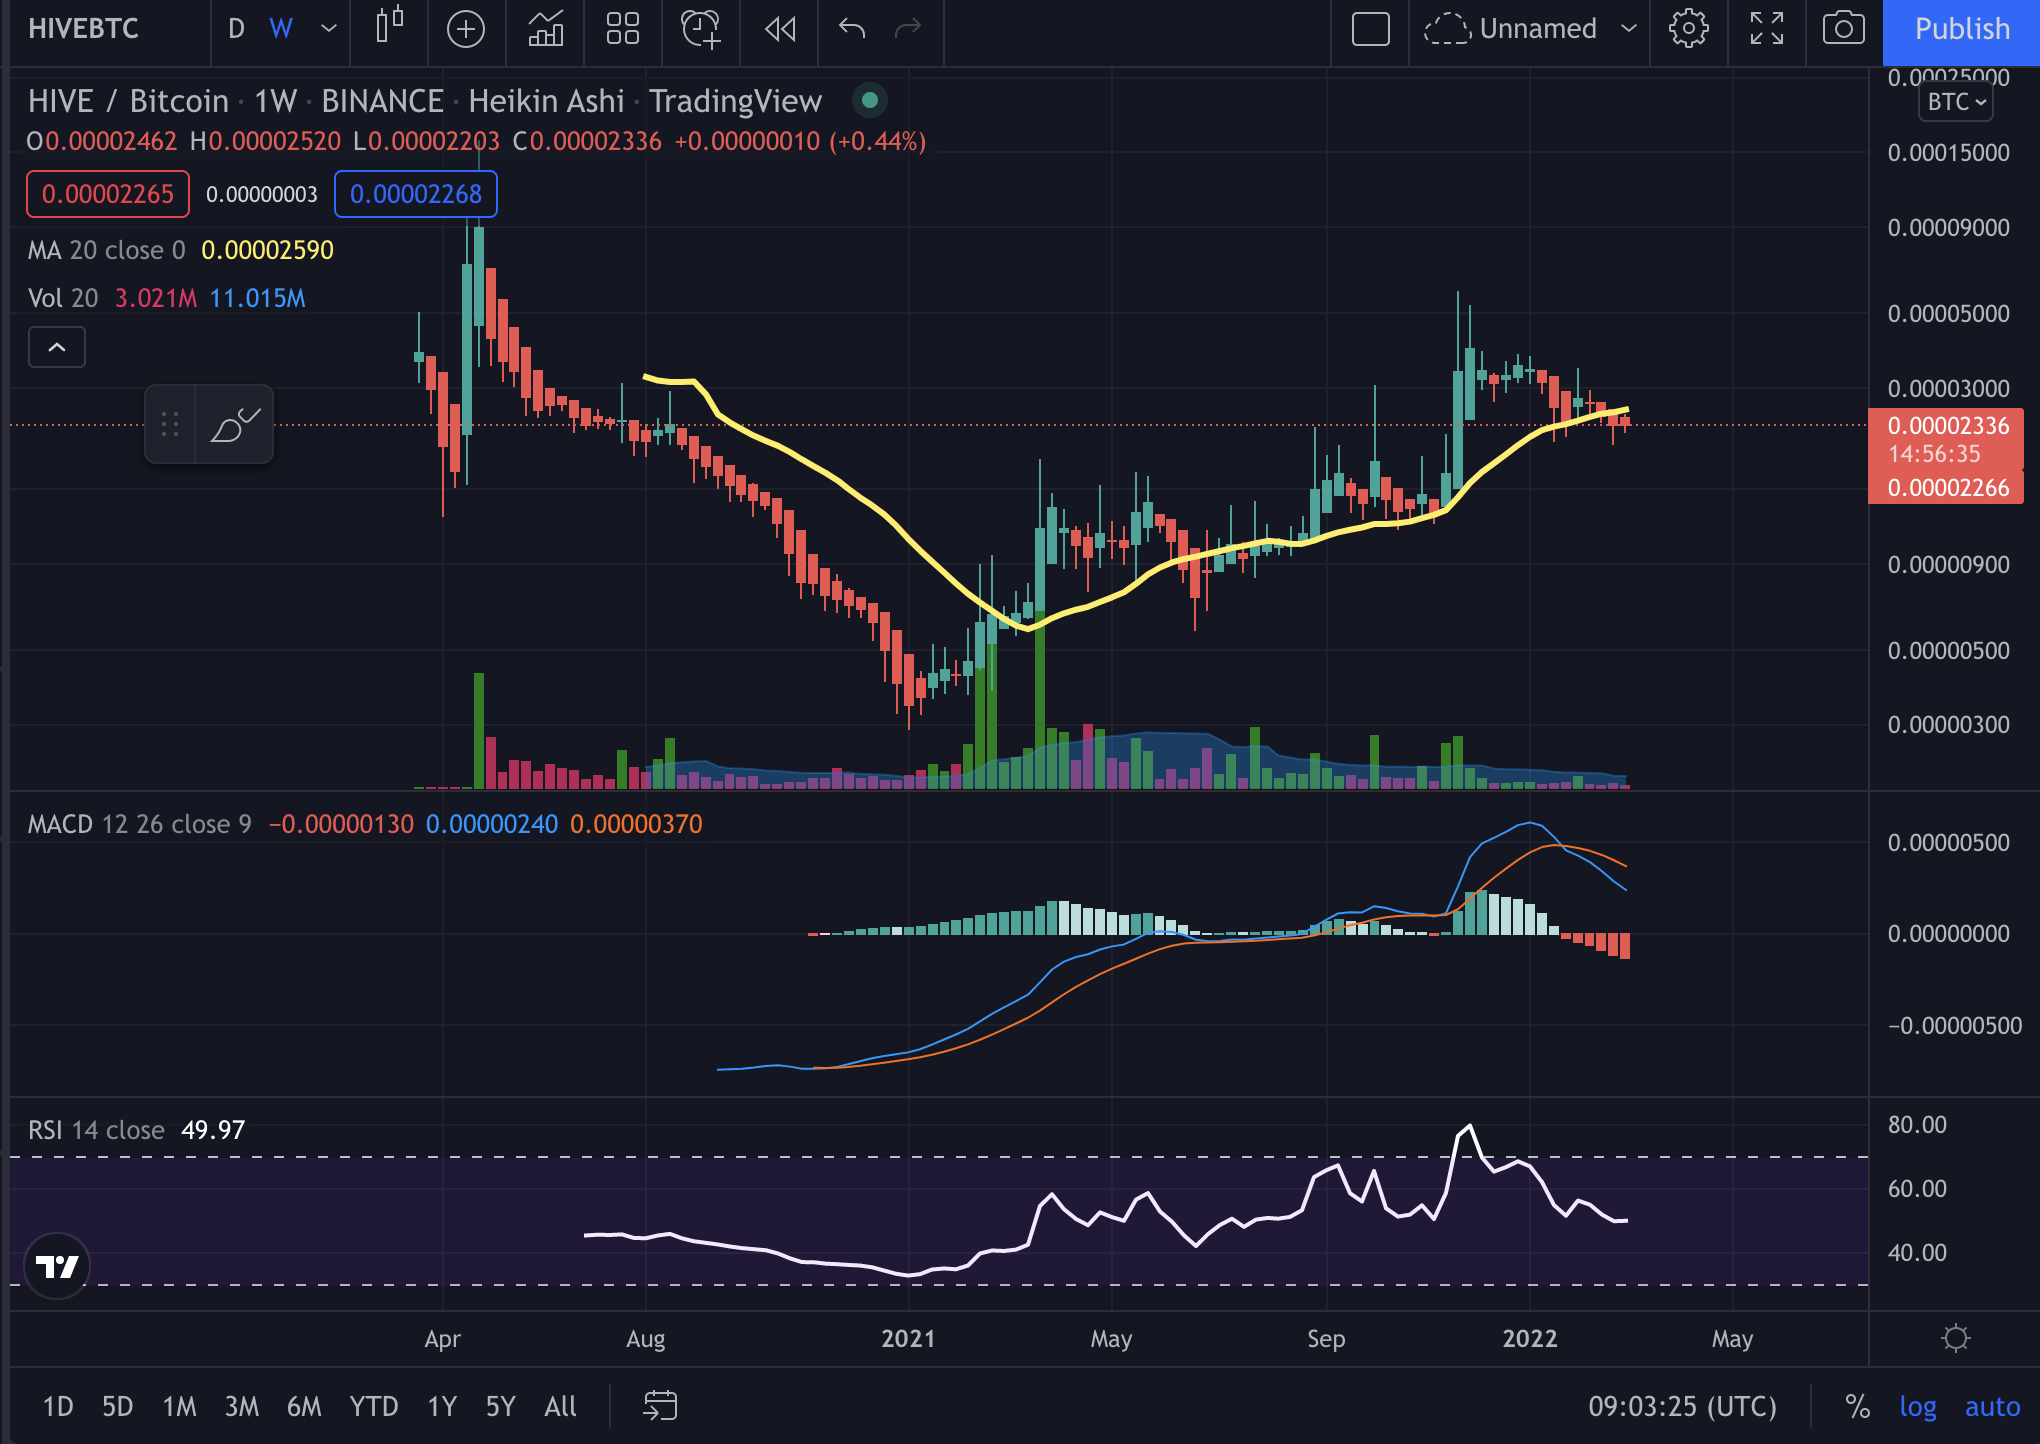Select the MACD 12 26 close 9 legend
2040x1444 pixels.
click(140, 824)
